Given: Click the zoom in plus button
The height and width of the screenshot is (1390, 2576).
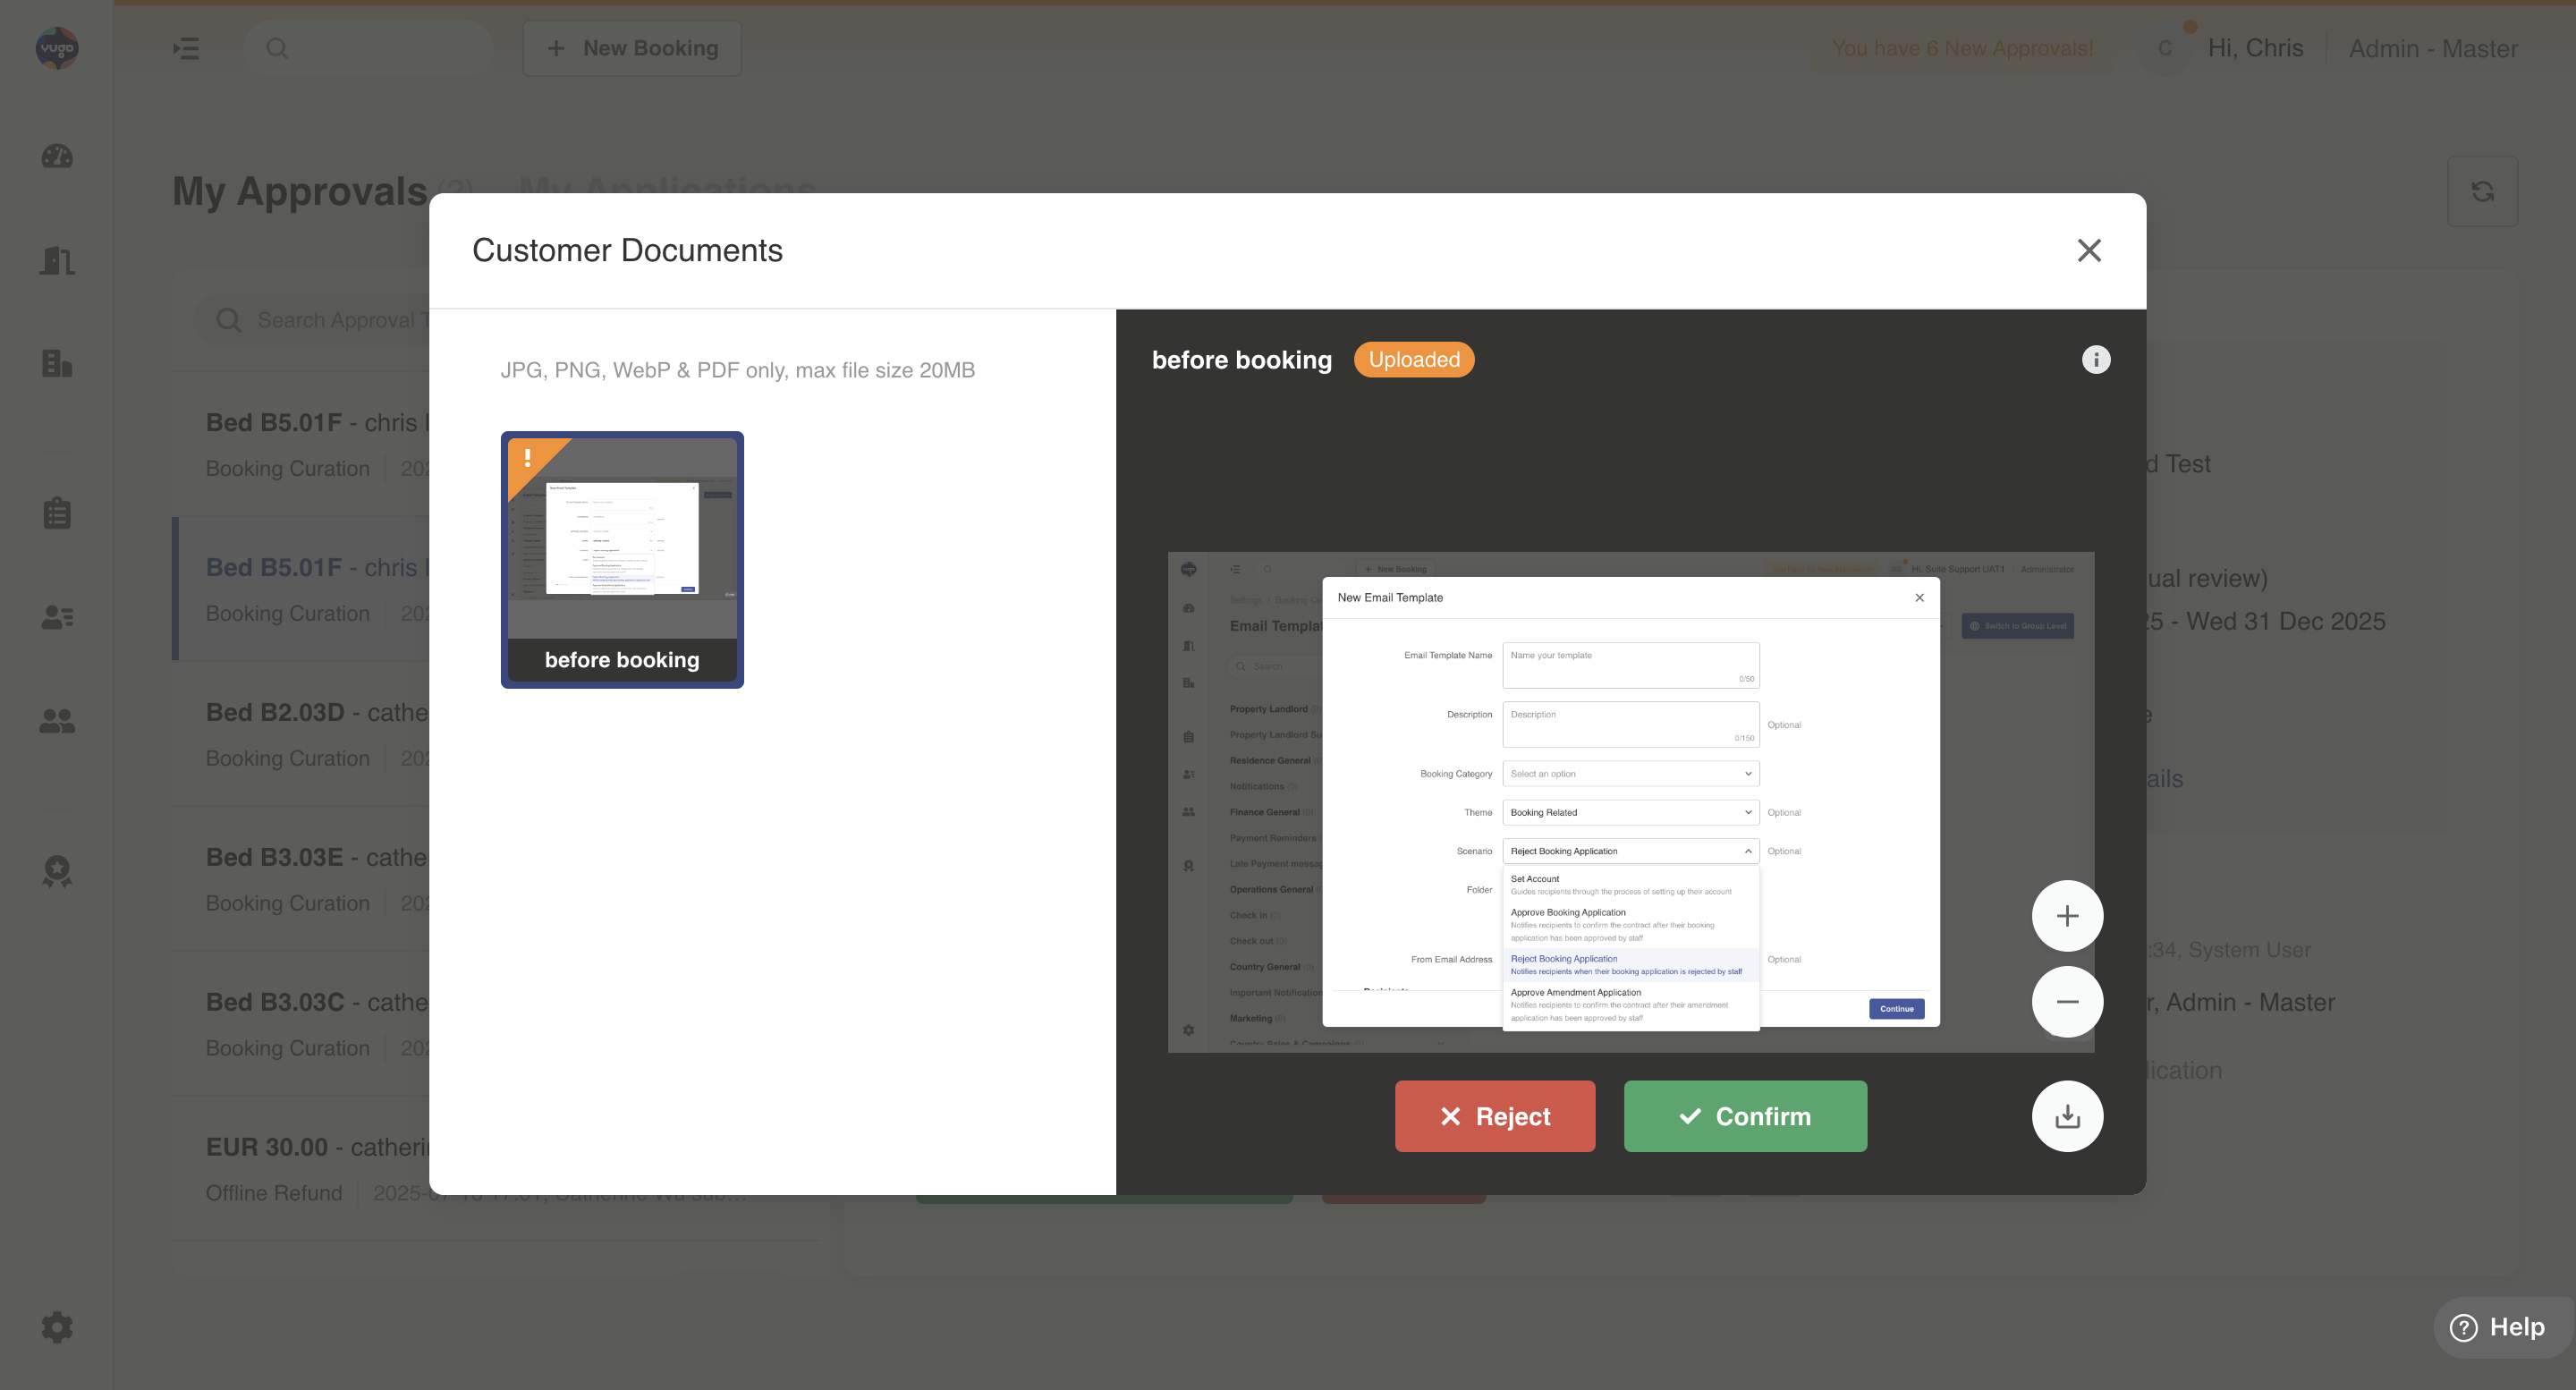Looking at the screenshot, I should tap(2067, 916).
